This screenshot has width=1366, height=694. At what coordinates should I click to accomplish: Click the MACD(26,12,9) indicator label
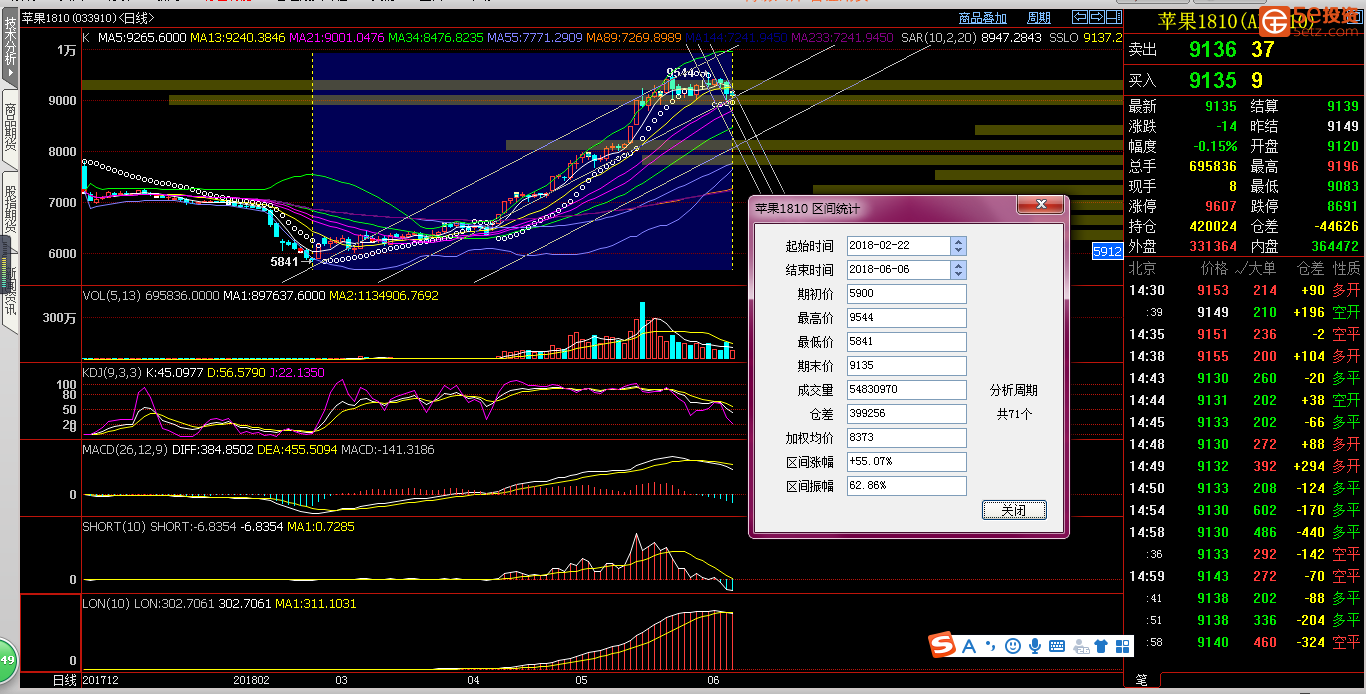click(x=125, y=450)
